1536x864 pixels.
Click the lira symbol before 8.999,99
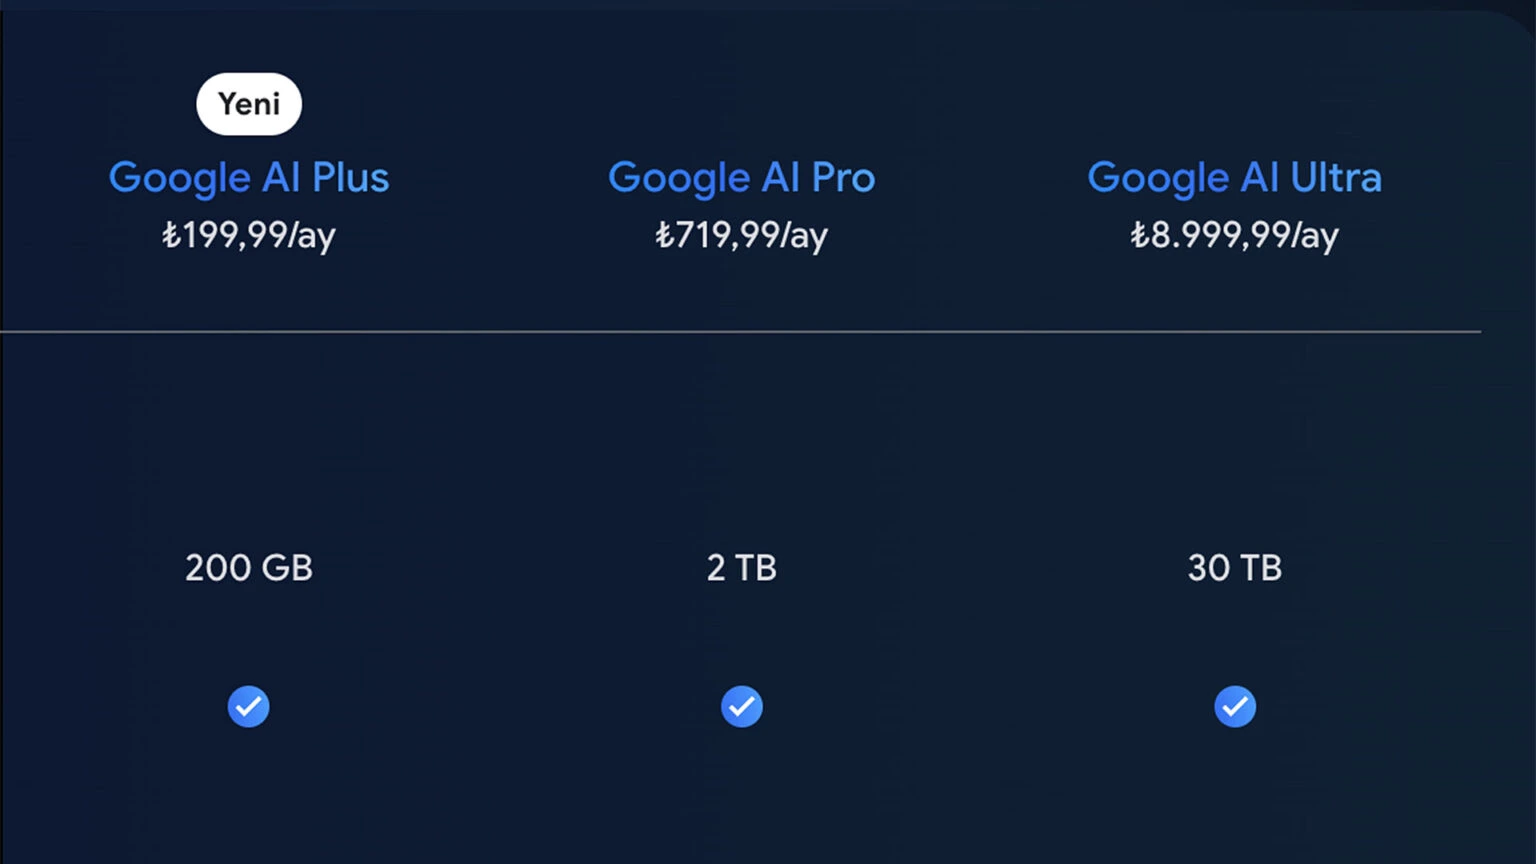coord(1140,235)
